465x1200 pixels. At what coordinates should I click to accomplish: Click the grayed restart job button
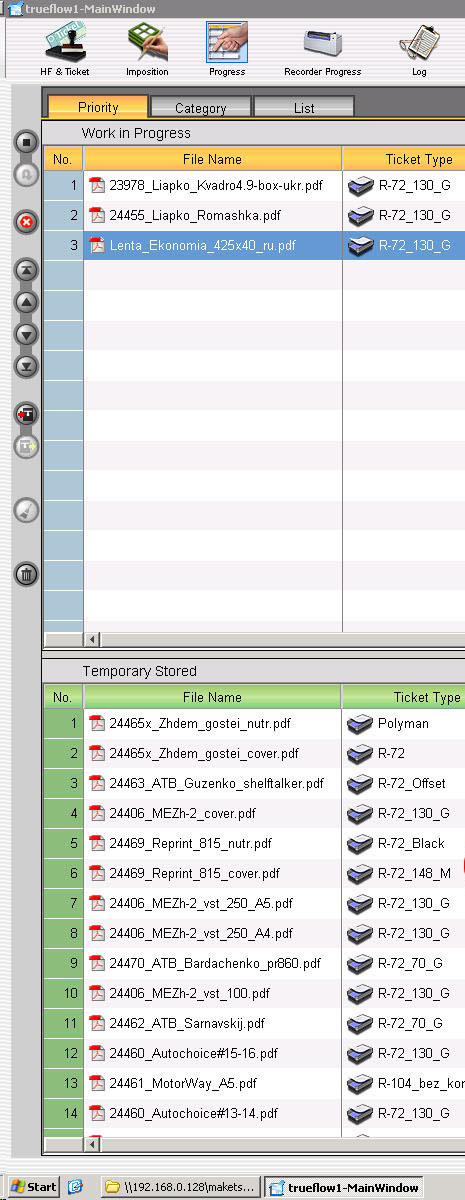[x=27, y=174]
